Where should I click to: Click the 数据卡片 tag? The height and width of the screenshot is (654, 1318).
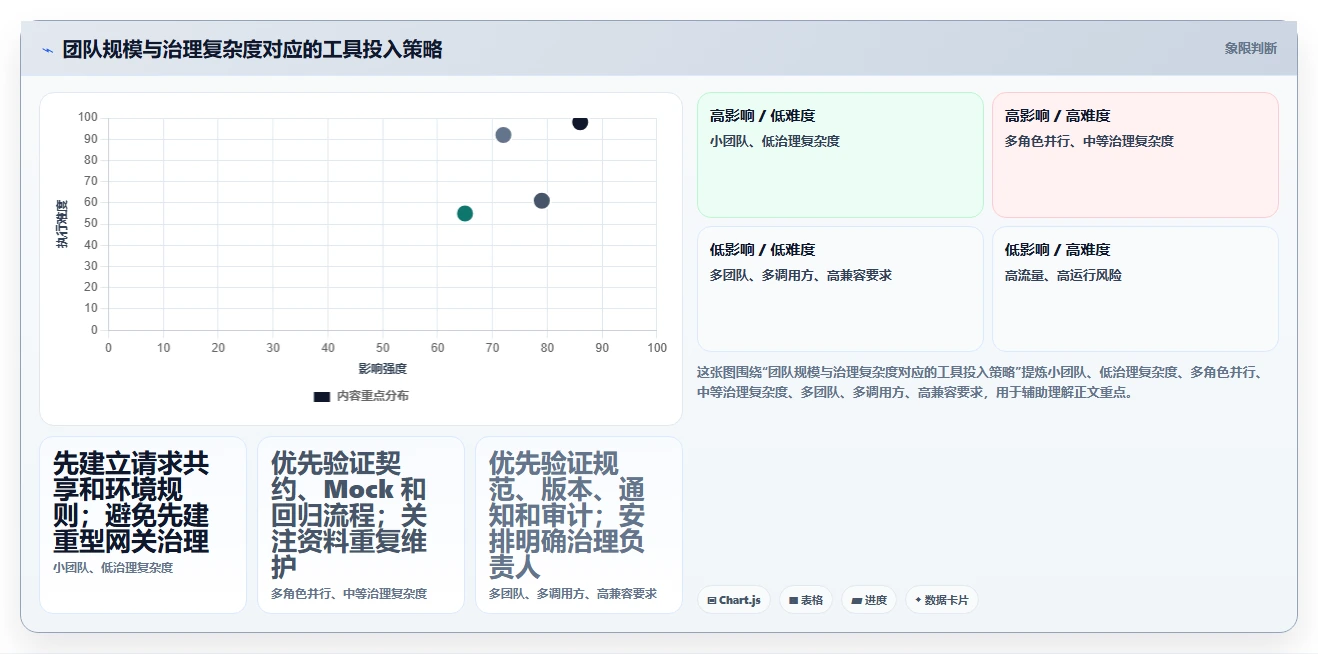pos(942,600)
